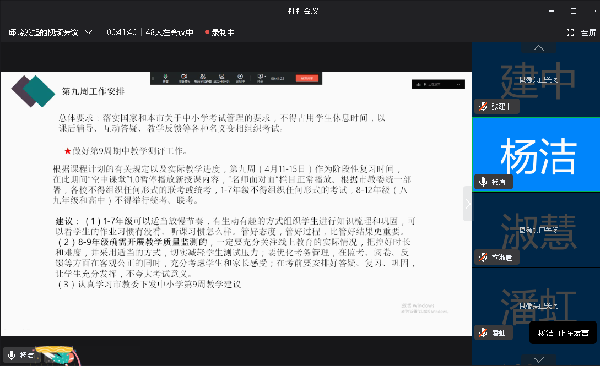This screenshot has height=366, width=600.
Task: Show previous participants with the up chevron
Action: pyautogui.click(x=539, y=47)
